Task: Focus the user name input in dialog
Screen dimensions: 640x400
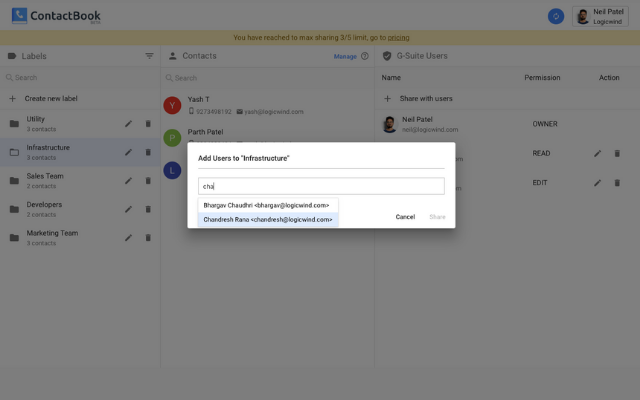Action: tap(321, 186)
